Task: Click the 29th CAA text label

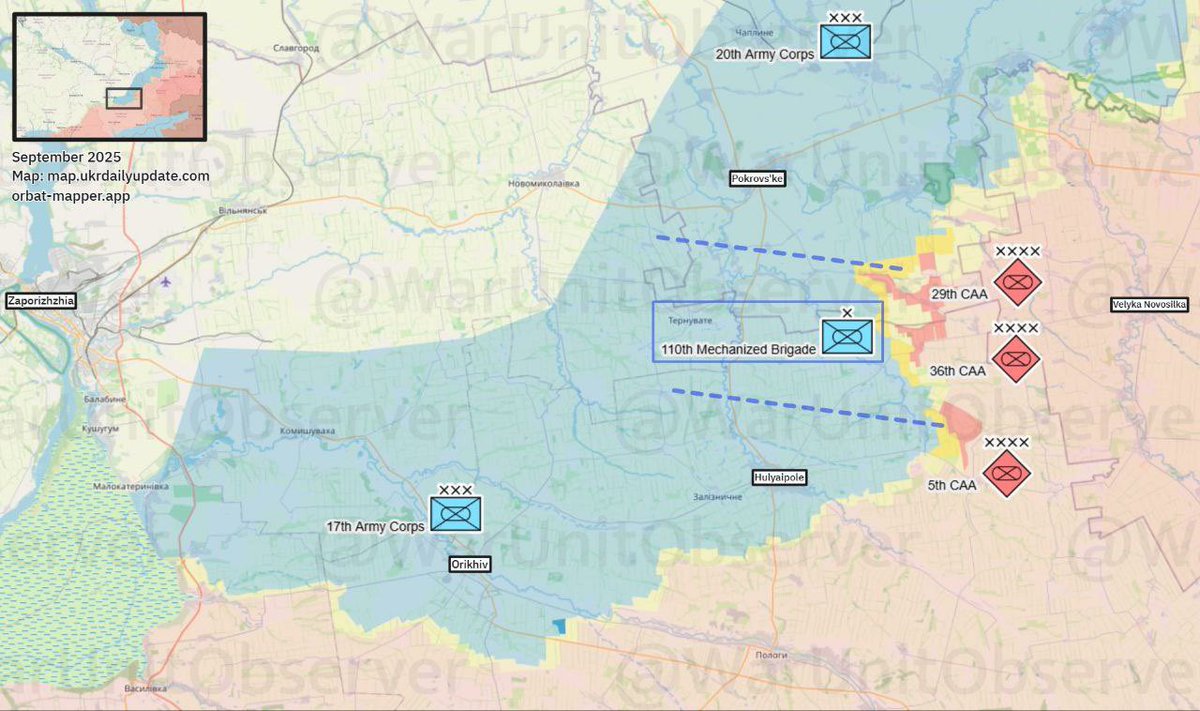Action: pos(959,294)
